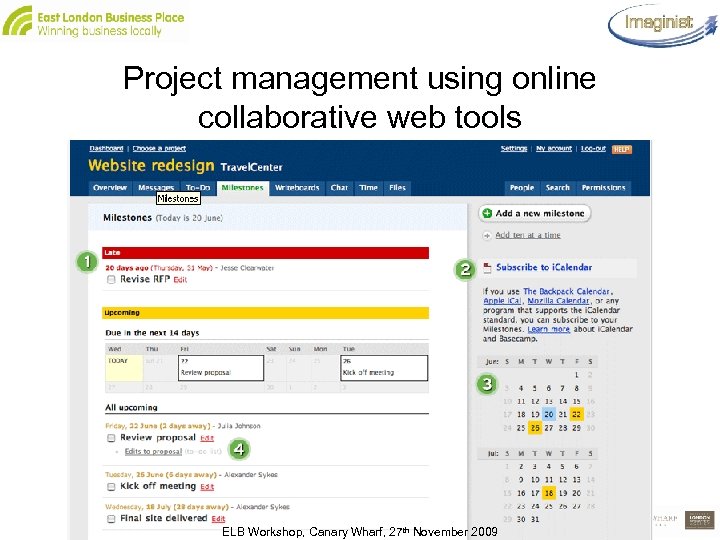Click Add a new milestone button
The height and width of the screenshot is (540, 720).
534,213
